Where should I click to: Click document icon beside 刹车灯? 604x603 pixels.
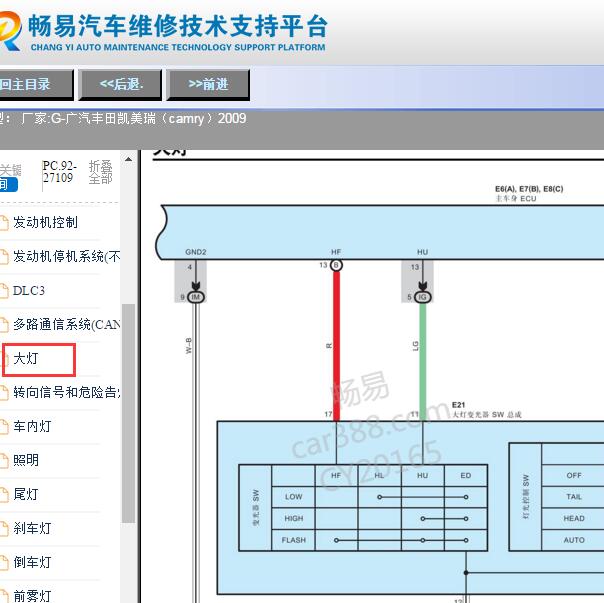point(4,529)
